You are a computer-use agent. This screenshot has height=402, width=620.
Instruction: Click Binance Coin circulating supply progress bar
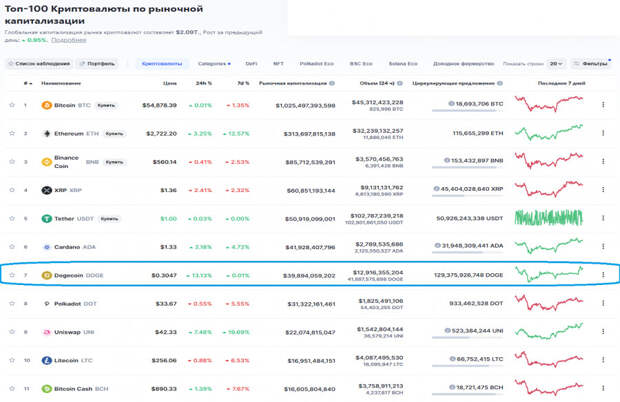coord(467,167)
